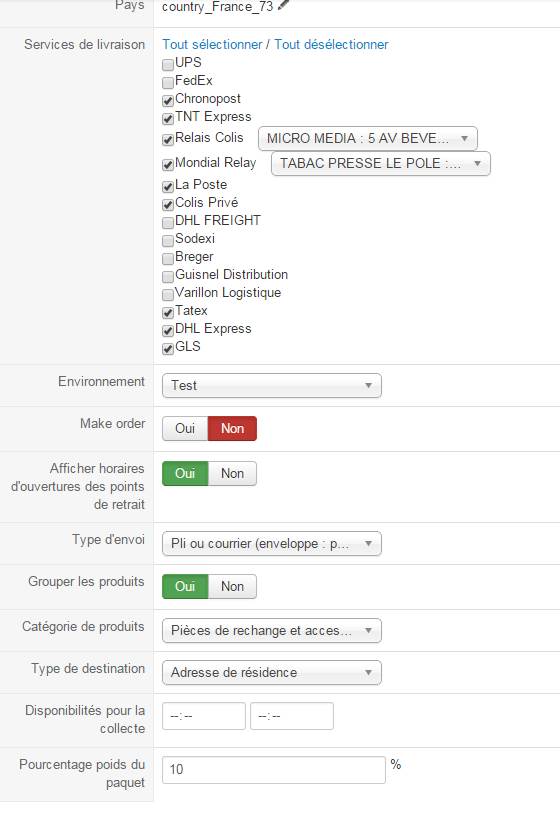The width and height of the screenshot is (560, 813).
Task: Expand the Type d'envoi dropdown
Action: [x=272, y=544]
